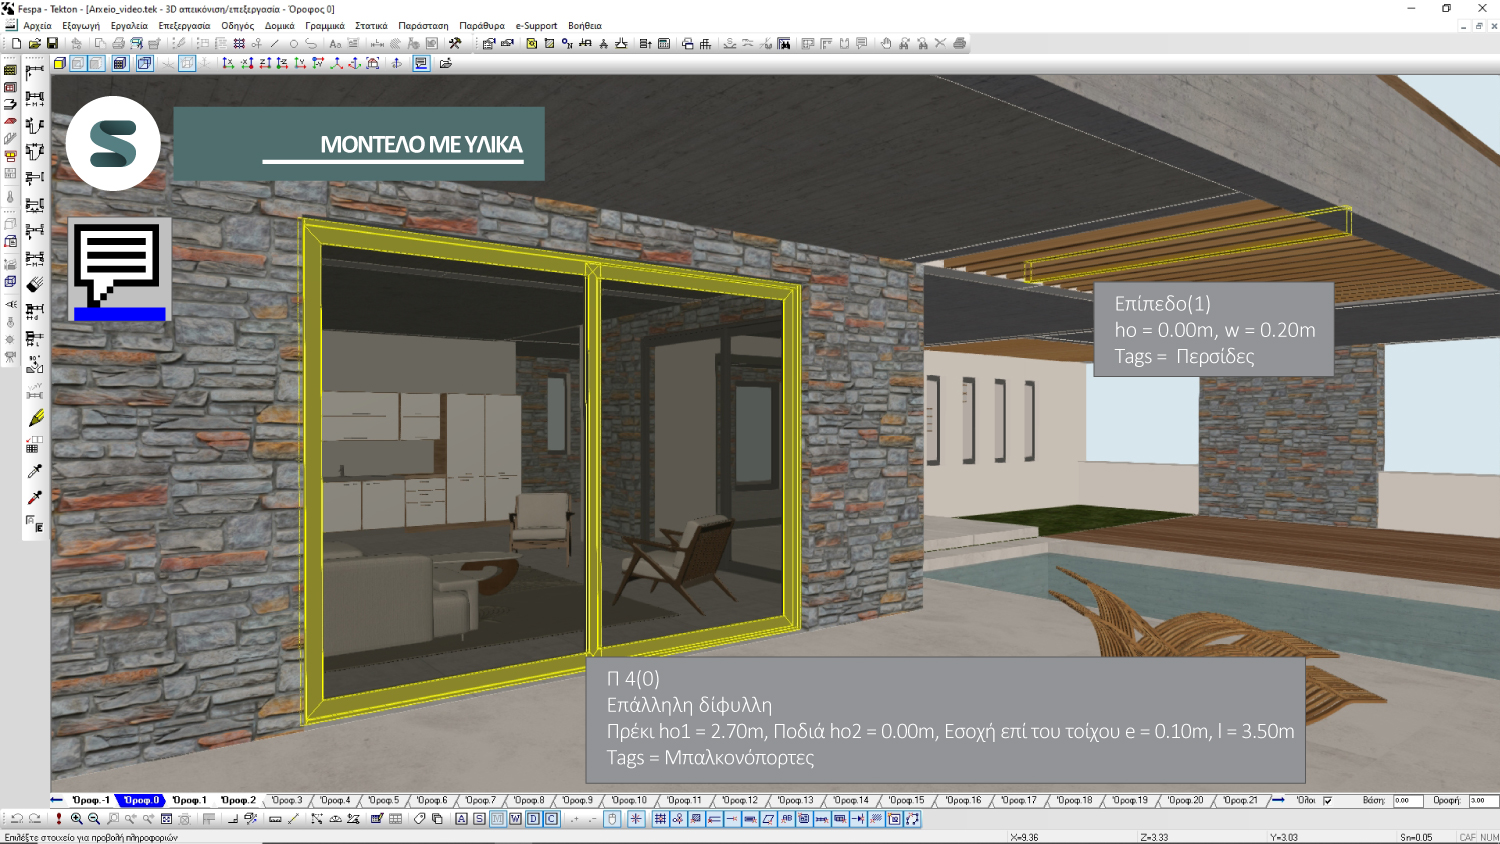The image size is (1500, 844).
Task: Toggle the 'W' layer button
Action: click(x=515, y=819)
